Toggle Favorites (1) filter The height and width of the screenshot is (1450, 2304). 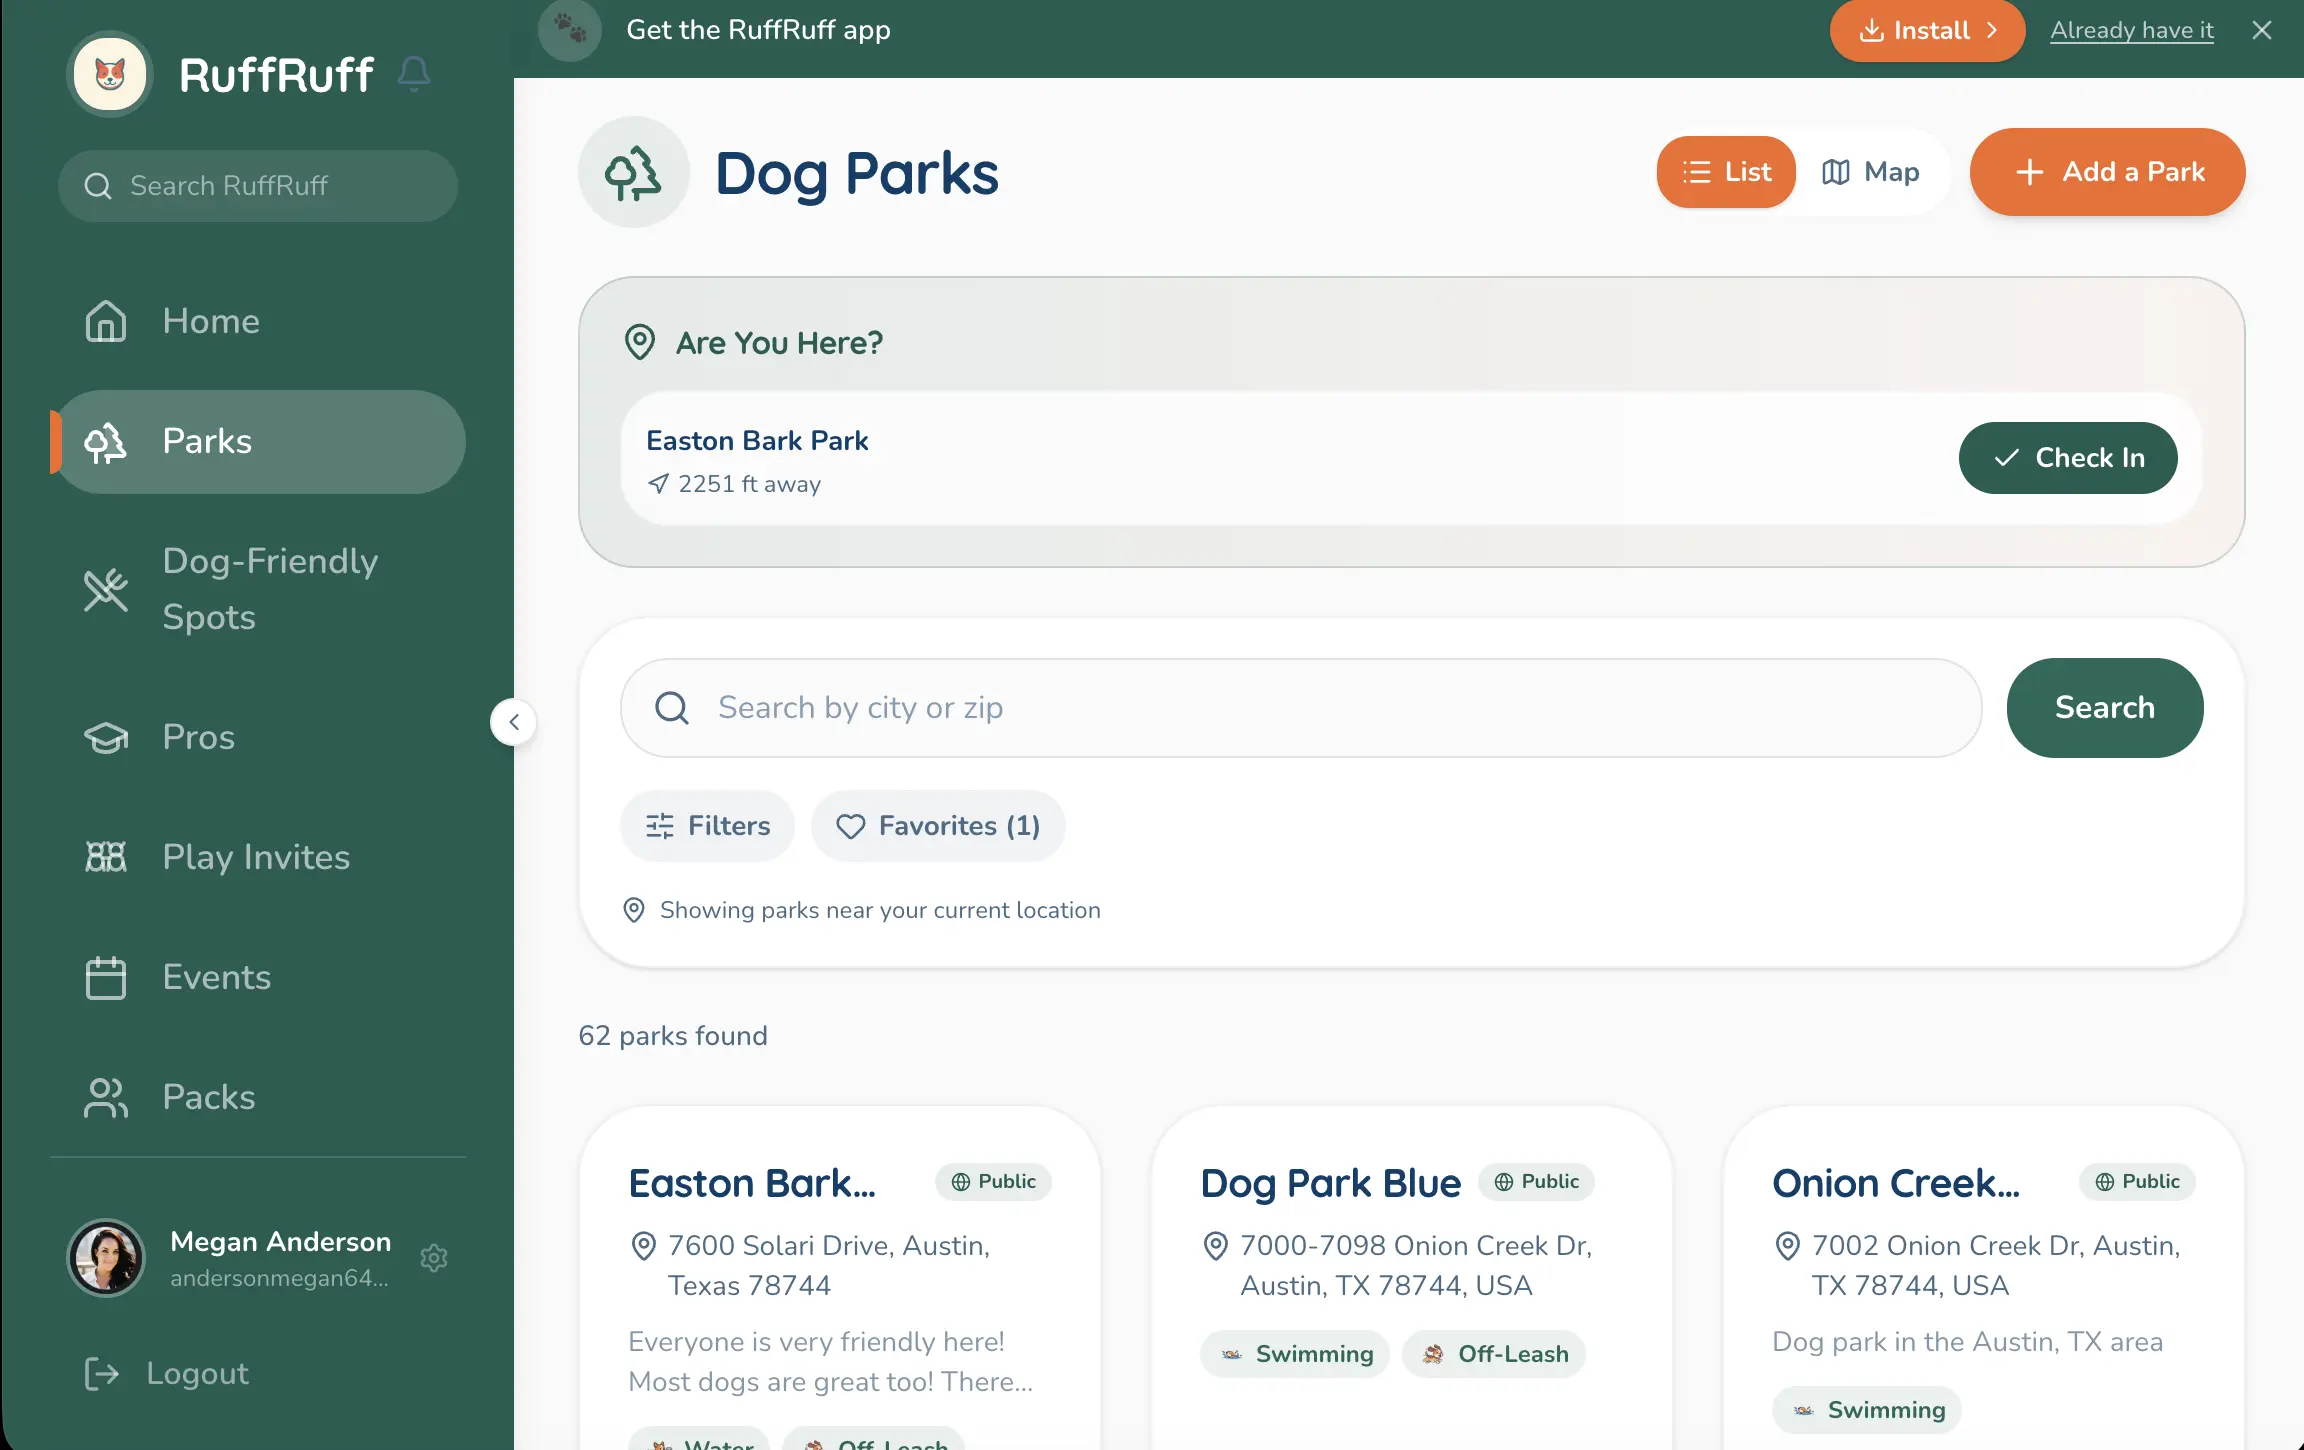coord(938,826)
